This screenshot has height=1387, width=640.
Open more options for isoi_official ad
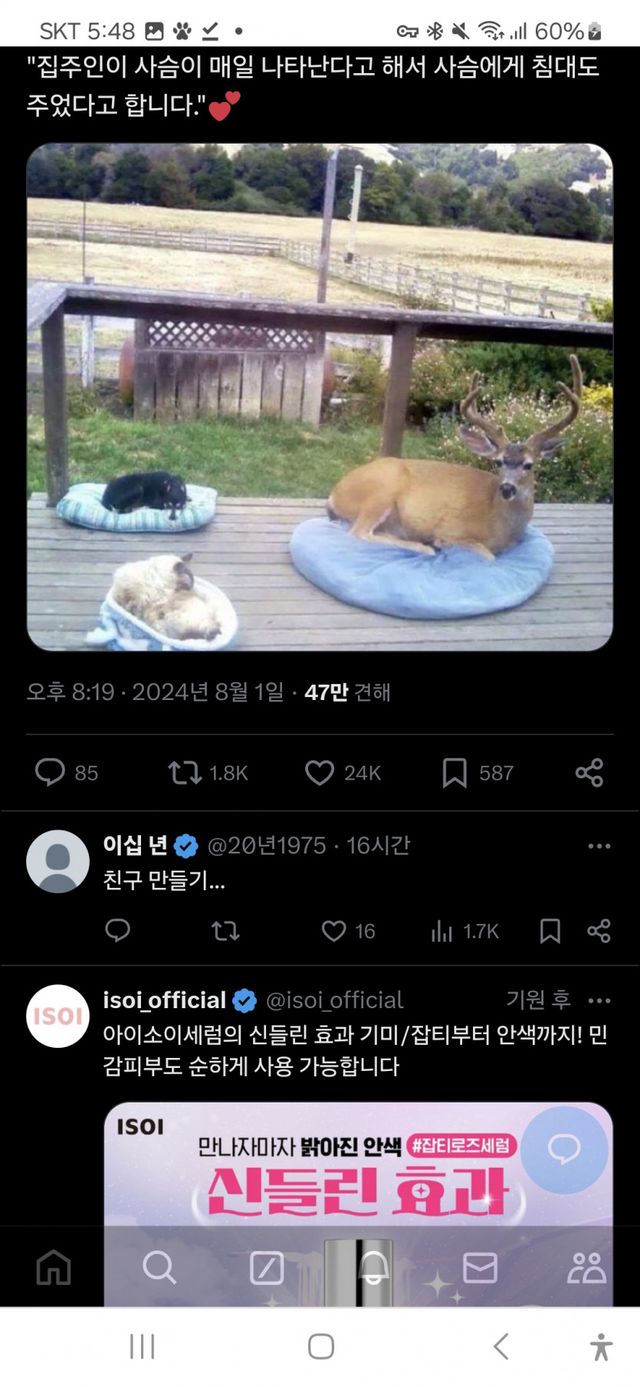pyautogui.click(x=599, y=1001)
